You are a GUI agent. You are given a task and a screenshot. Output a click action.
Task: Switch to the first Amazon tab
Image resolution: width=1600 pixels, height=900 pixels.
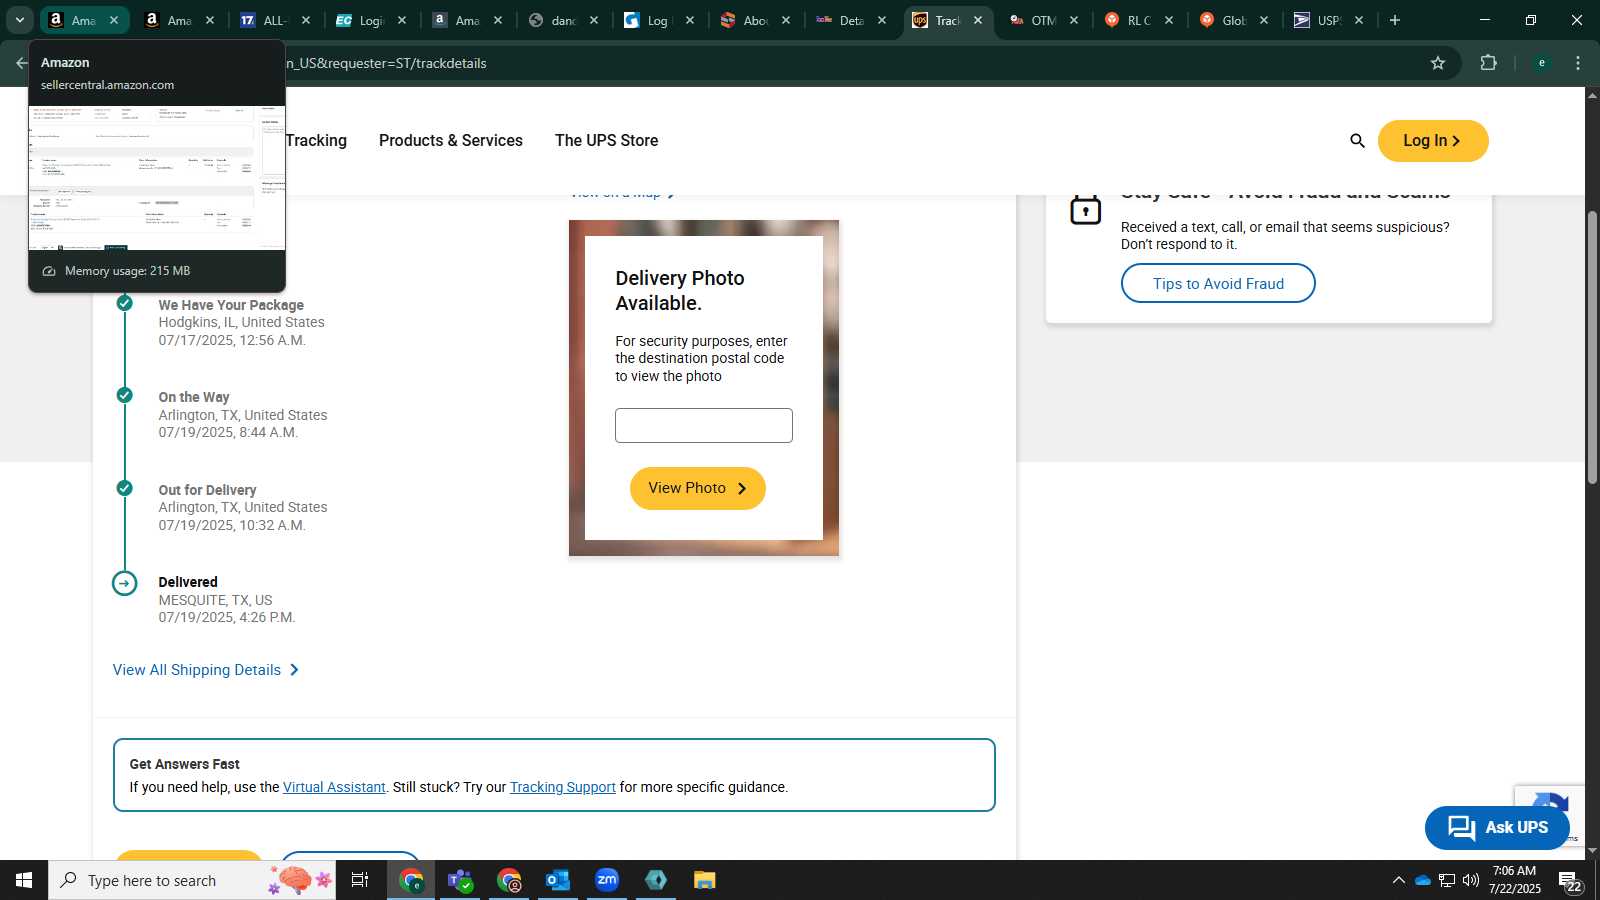tap(75, 20)
